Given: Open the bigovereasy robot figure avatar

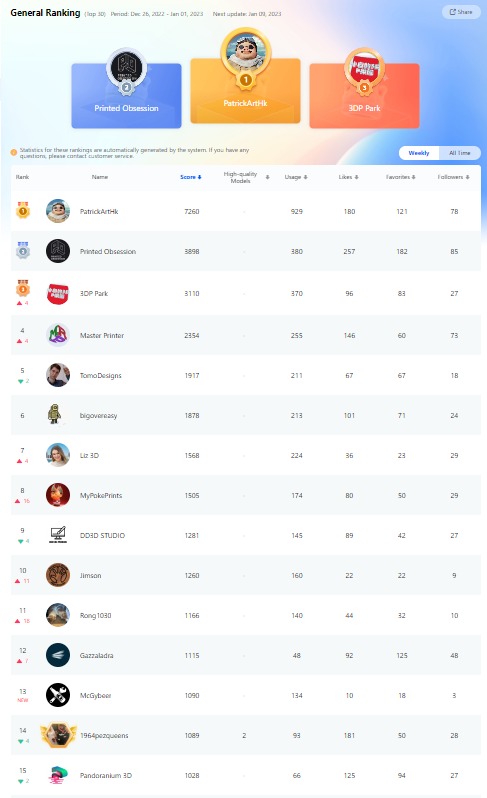Looking at the screenshot, I should tap(54, 414).
